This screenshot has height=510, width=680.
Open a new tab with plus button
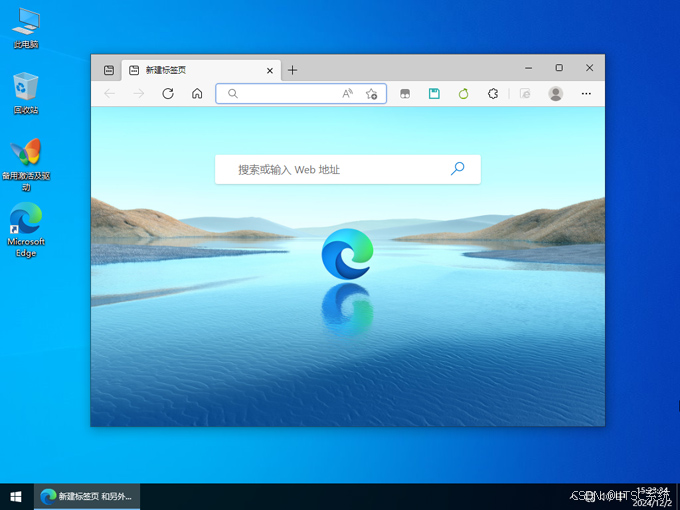[x=292, y=70]
